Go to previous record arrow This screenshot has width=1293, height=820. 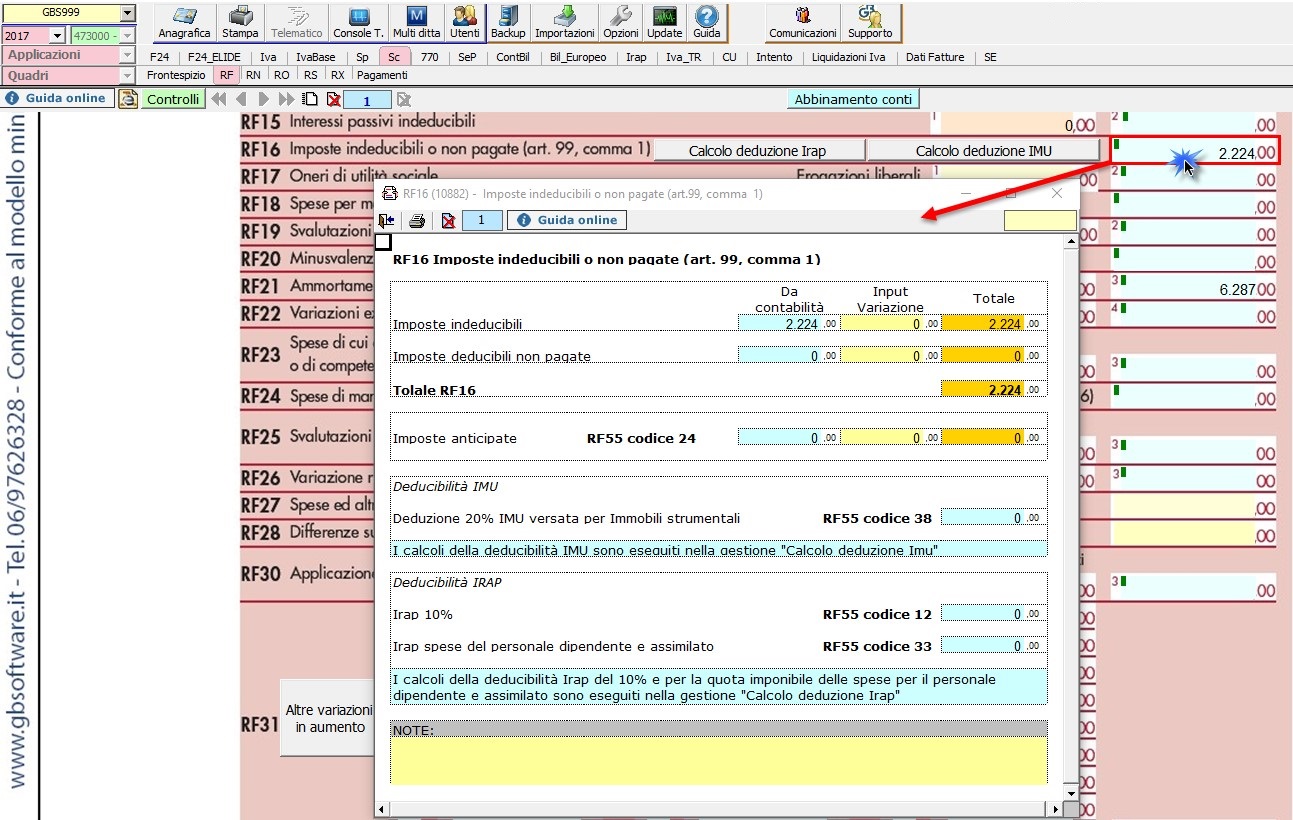pyautogui.click(x=241, y=99)
